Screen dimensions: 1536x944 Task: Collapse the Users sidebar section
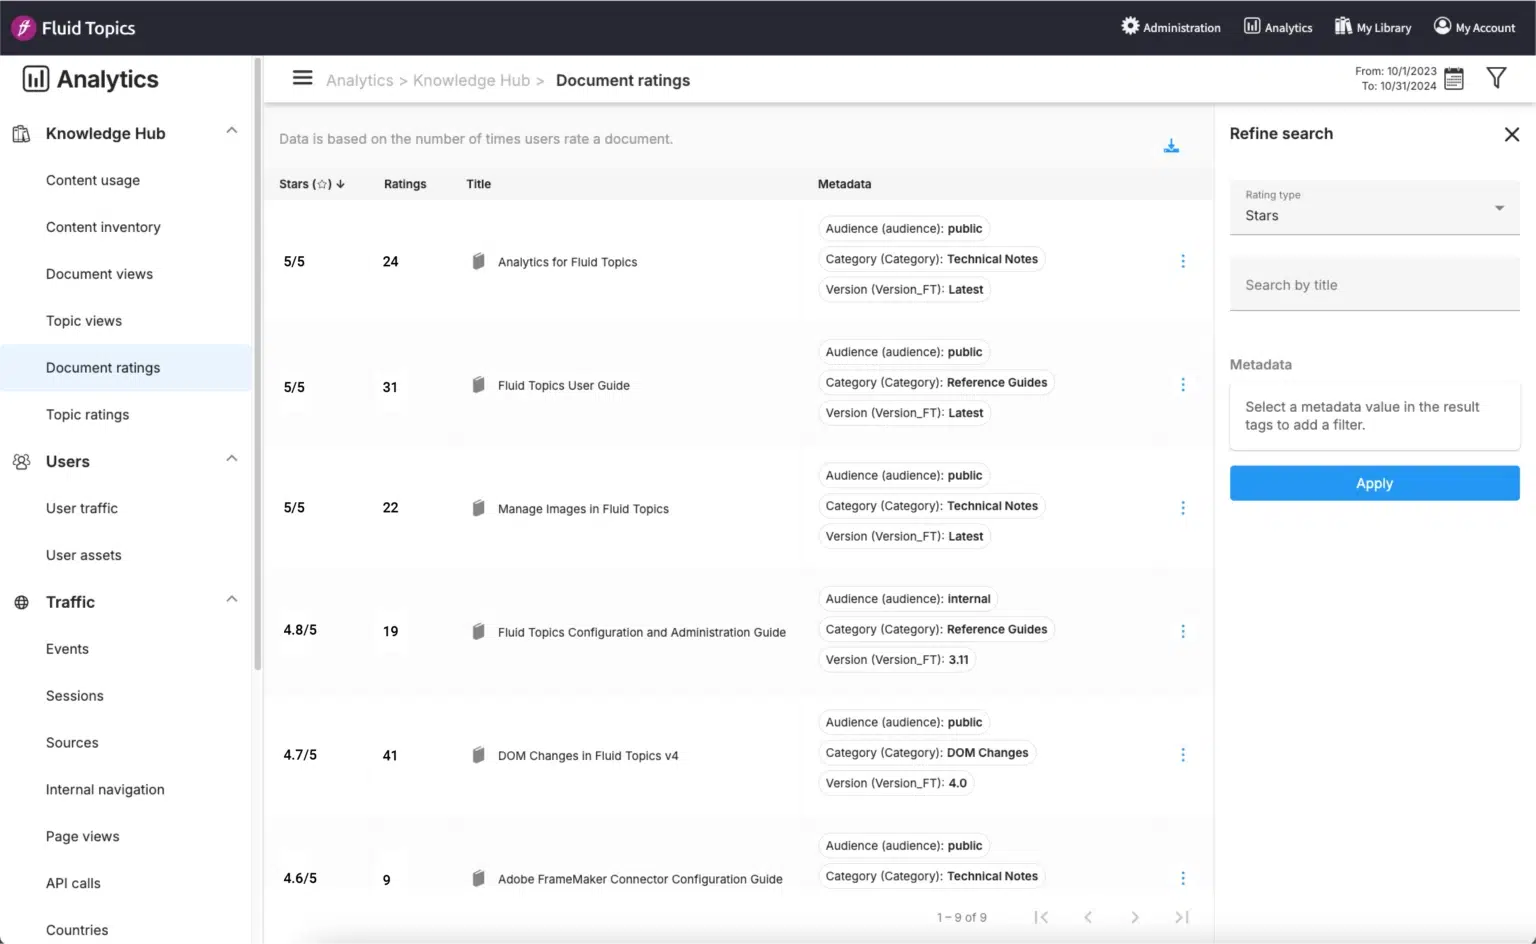click(231, 459)
